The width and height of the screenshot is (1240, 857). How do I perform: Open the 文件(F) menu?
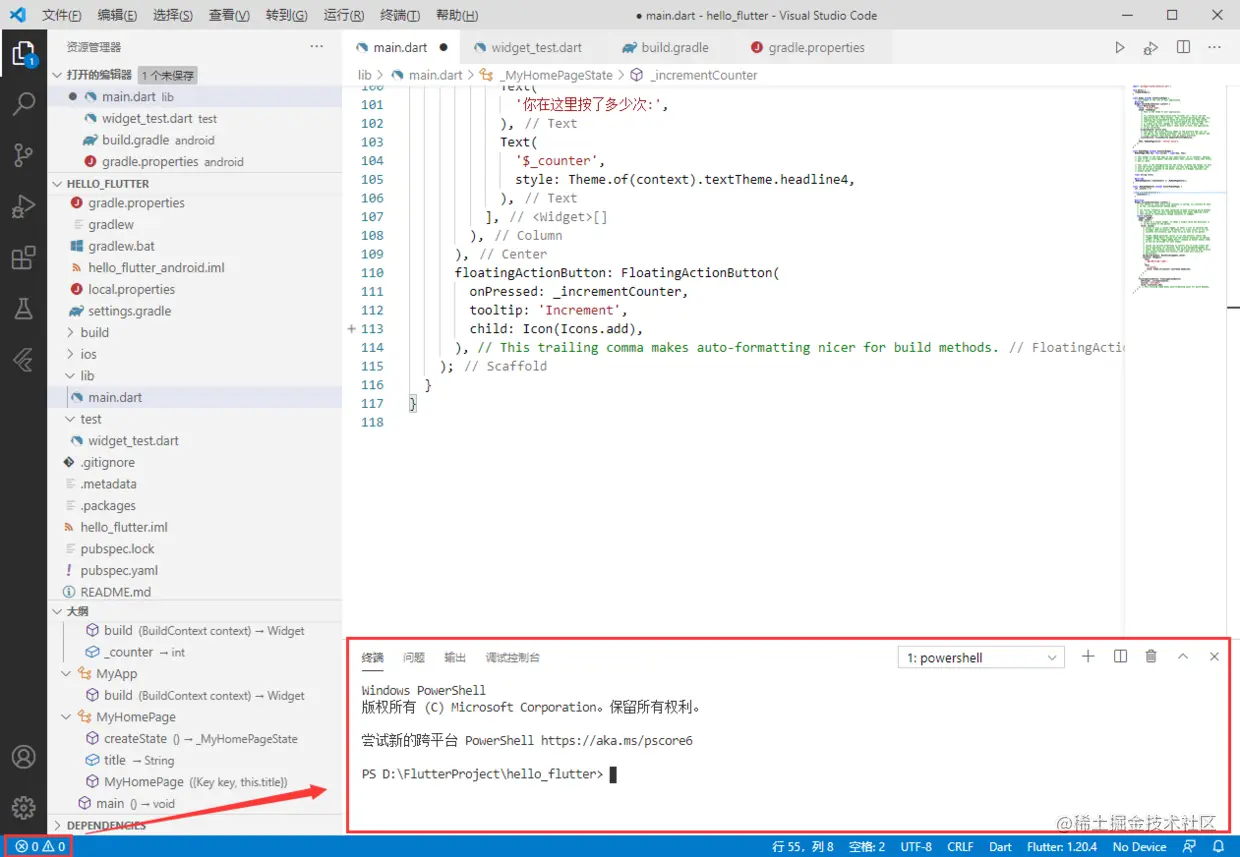click(x=62, y=16)
